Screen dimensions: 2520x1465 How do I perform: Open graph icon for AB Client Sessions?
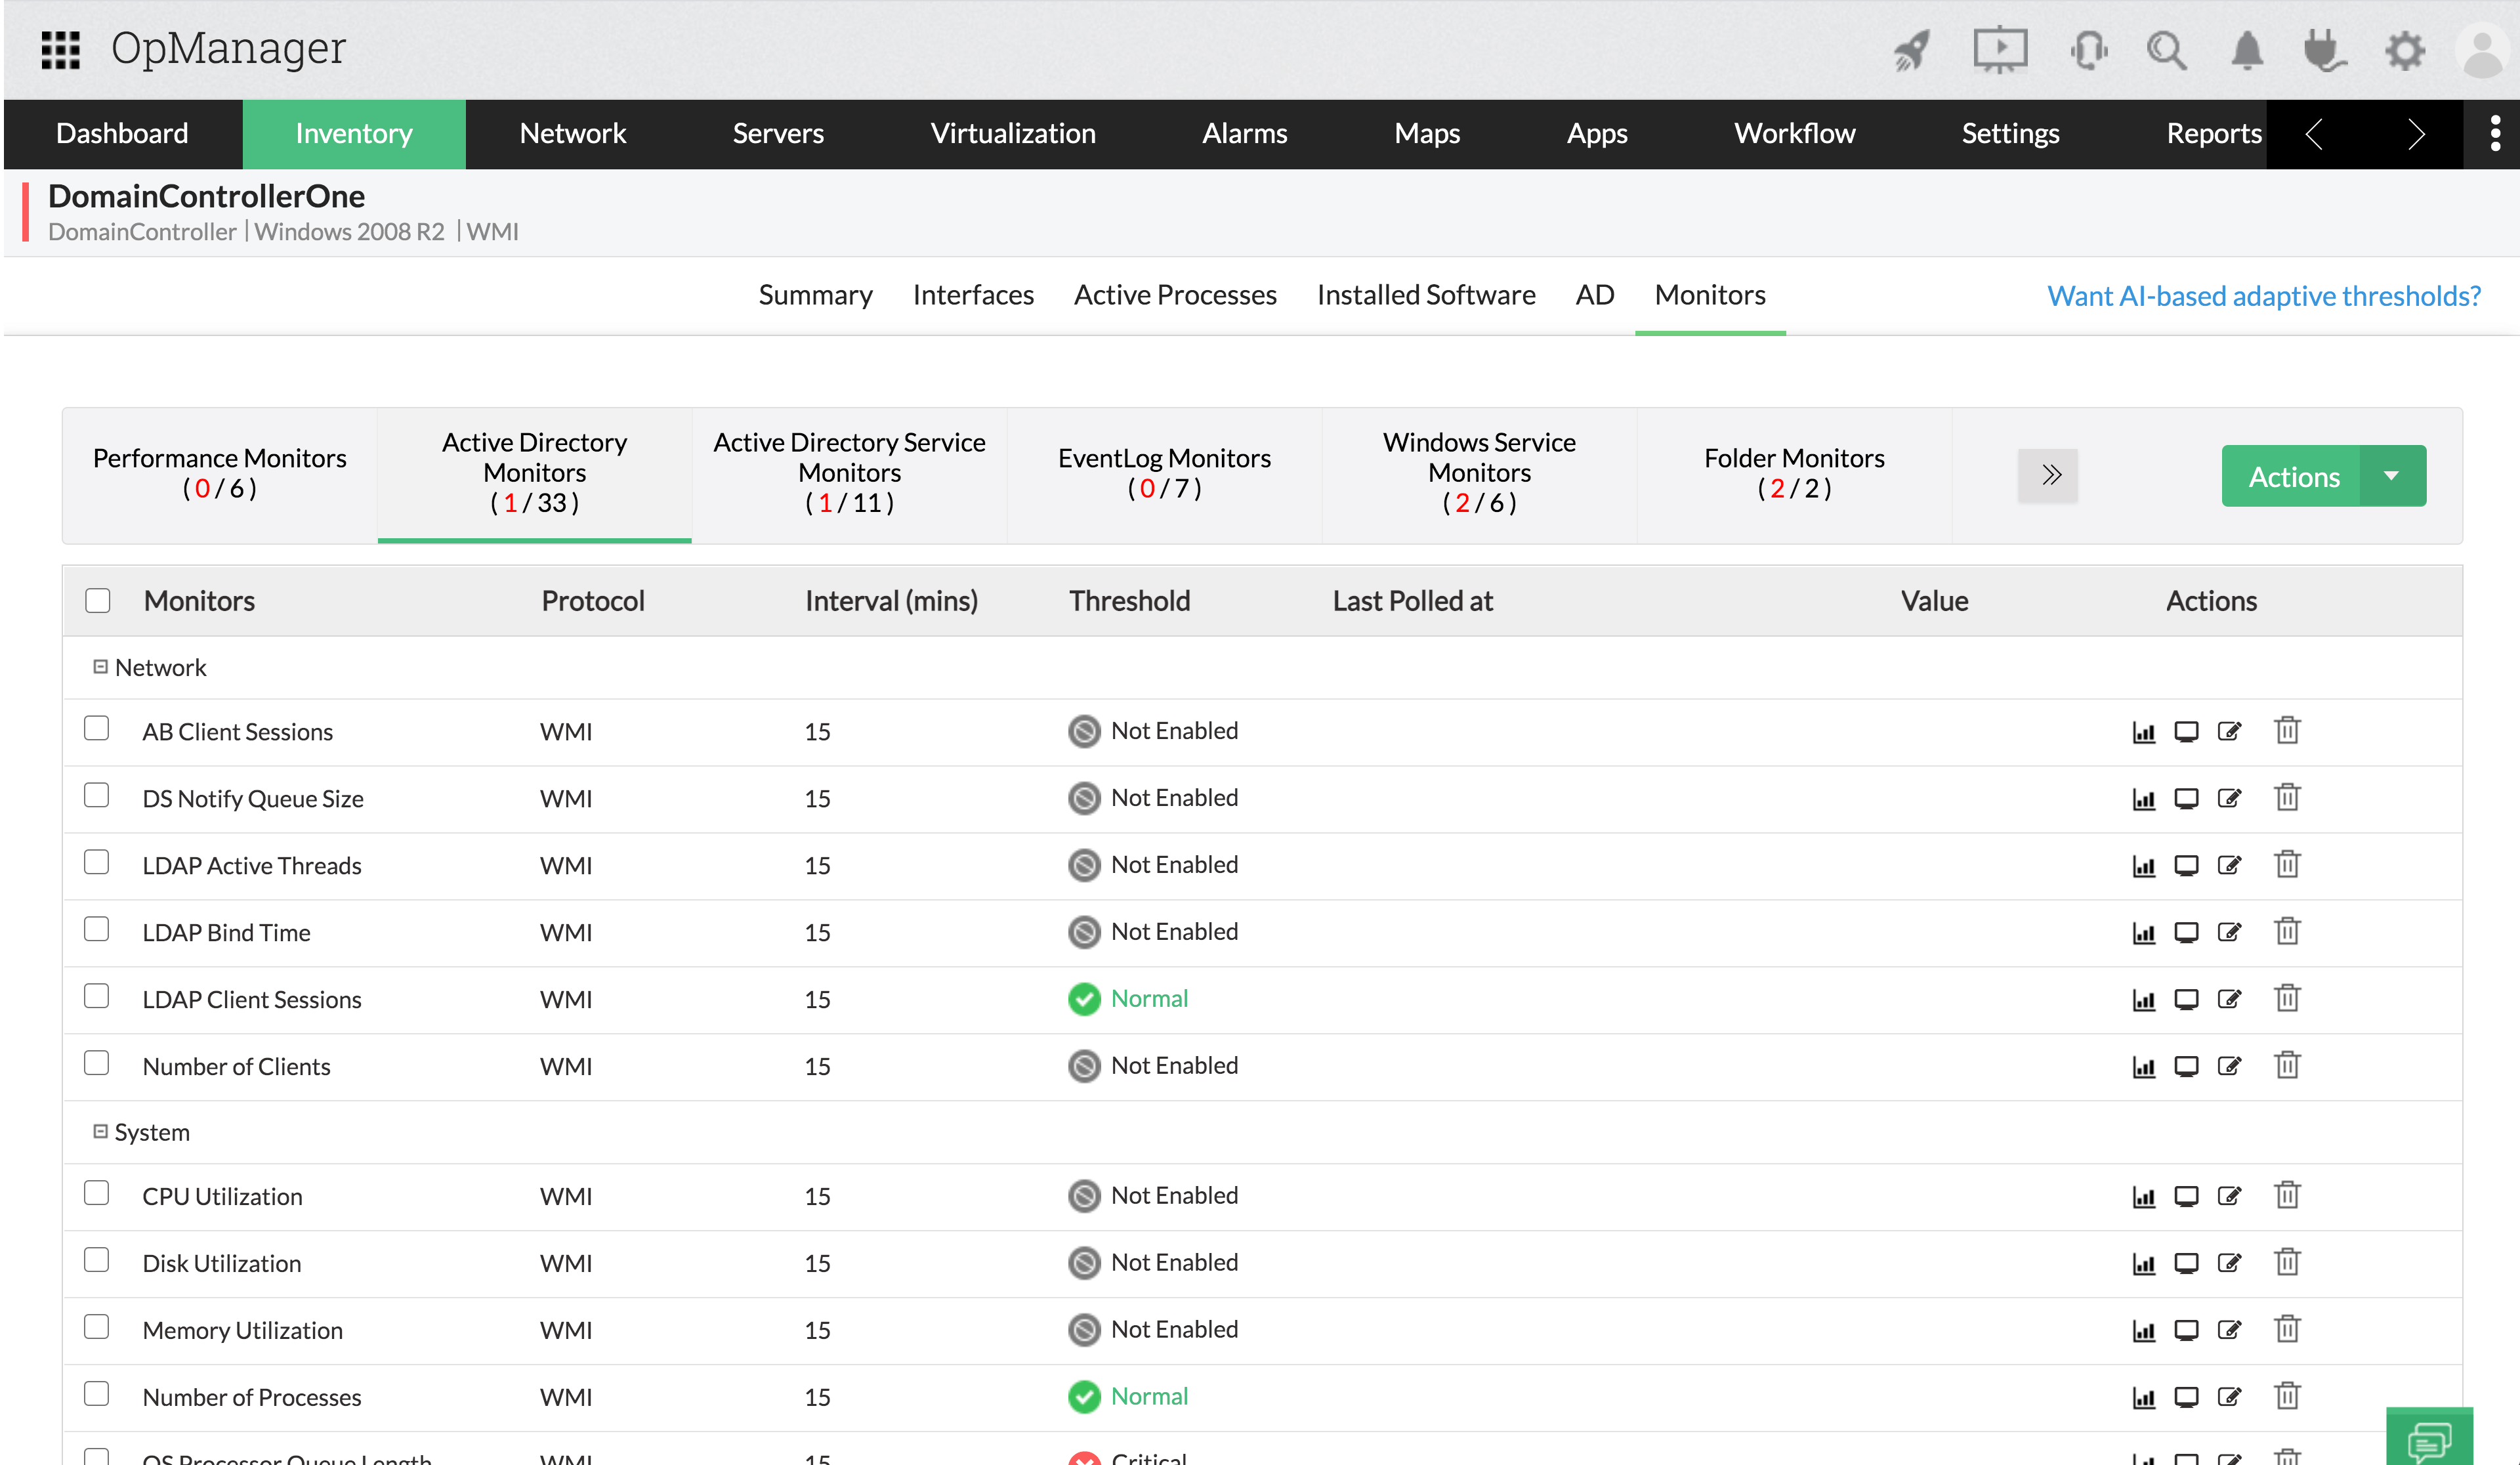click(x=2143, y=732)
